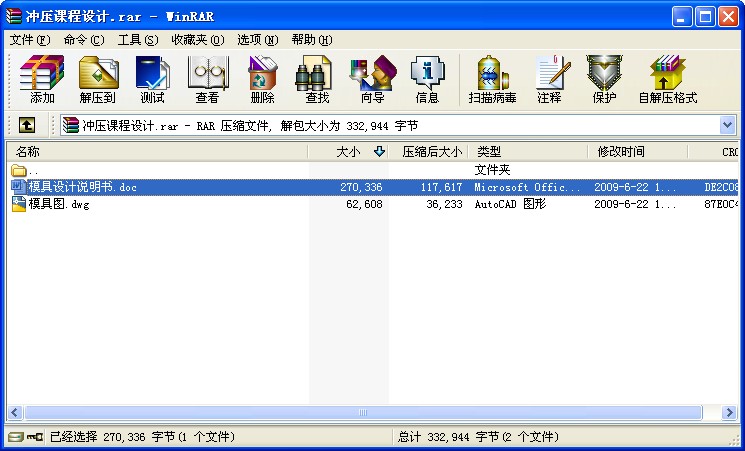The width and height of the screenshot is (745, 451).
Task: Click the Word icon of 模具设计说明书.doc
Action: click(x=19, y=187)
